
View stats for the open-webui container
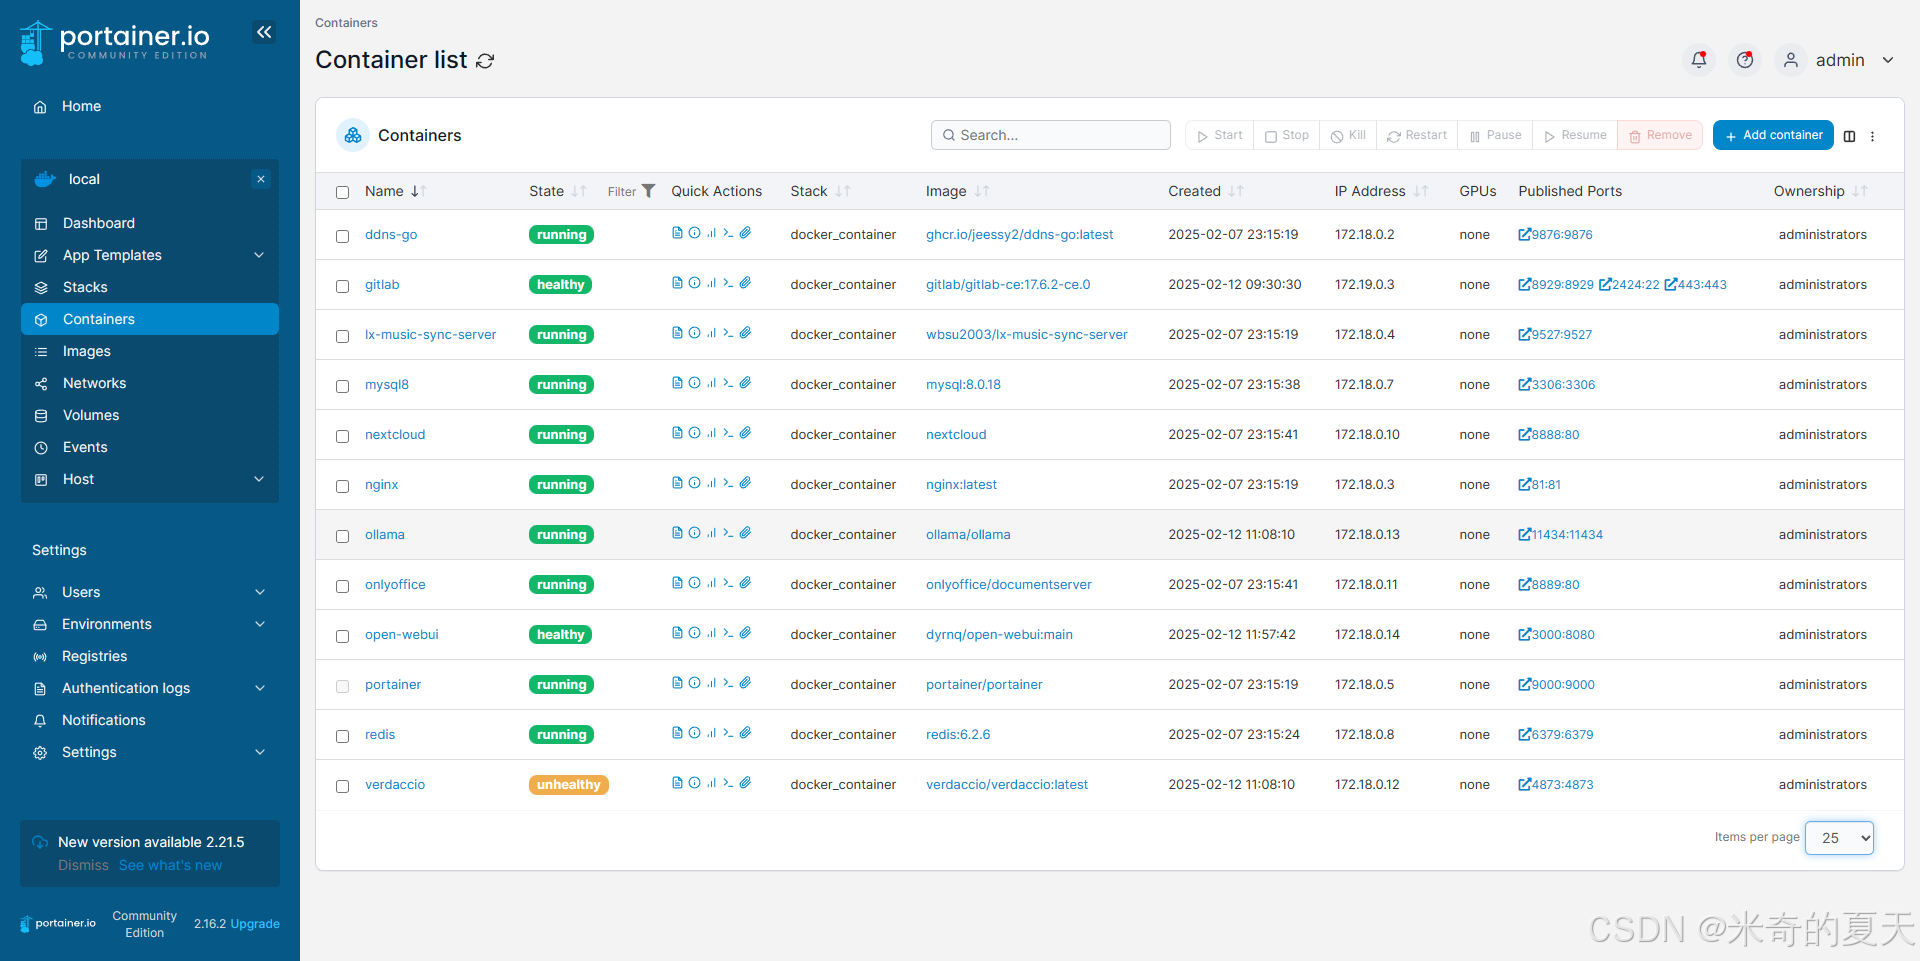(711, 633)
